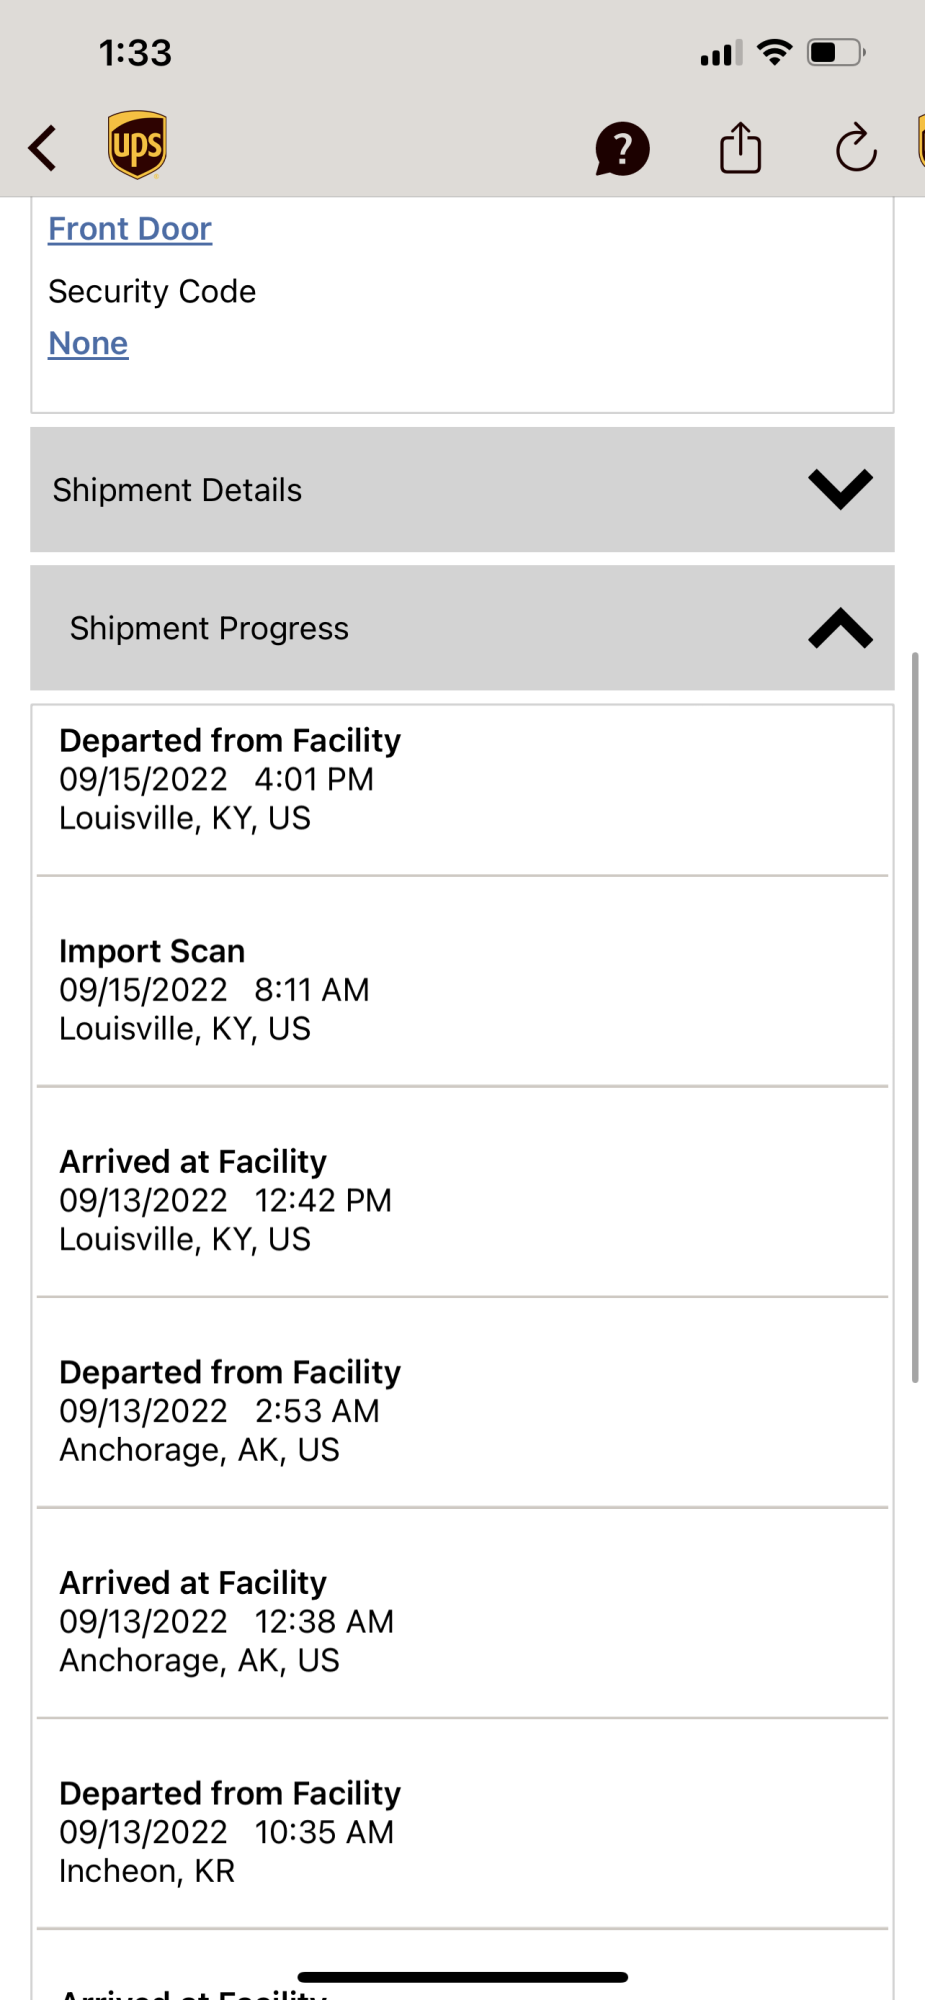This screenshot has width=925, height=2000.
Task: Expand the Shipment Details chevron
Action: point(840,489)
